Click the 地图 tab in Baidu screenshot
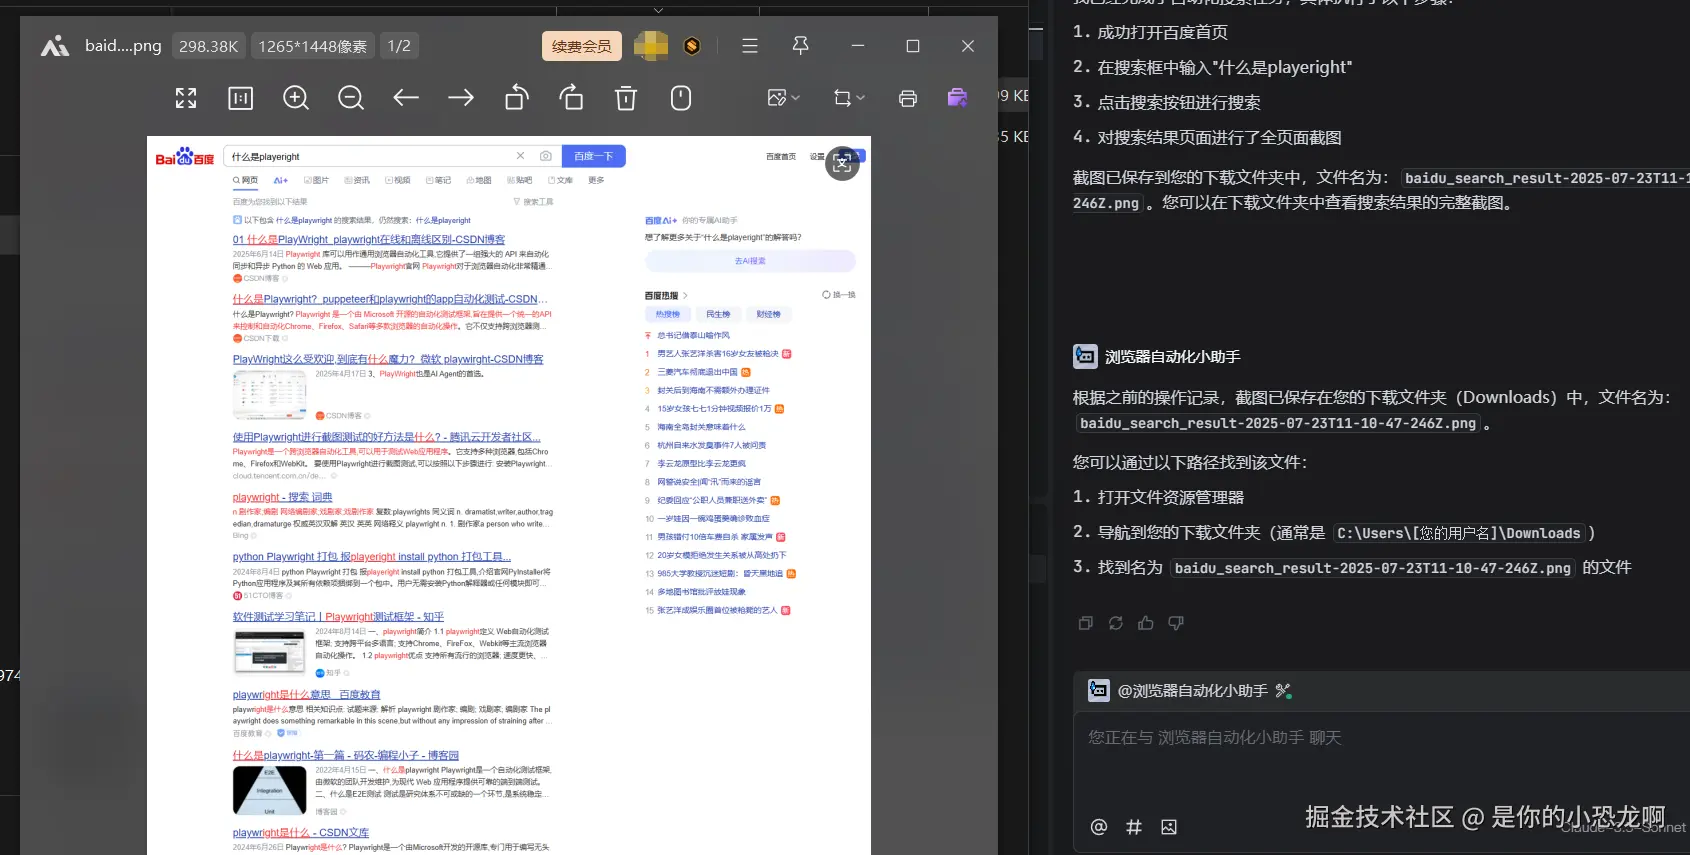 click(x=479, y=181)
